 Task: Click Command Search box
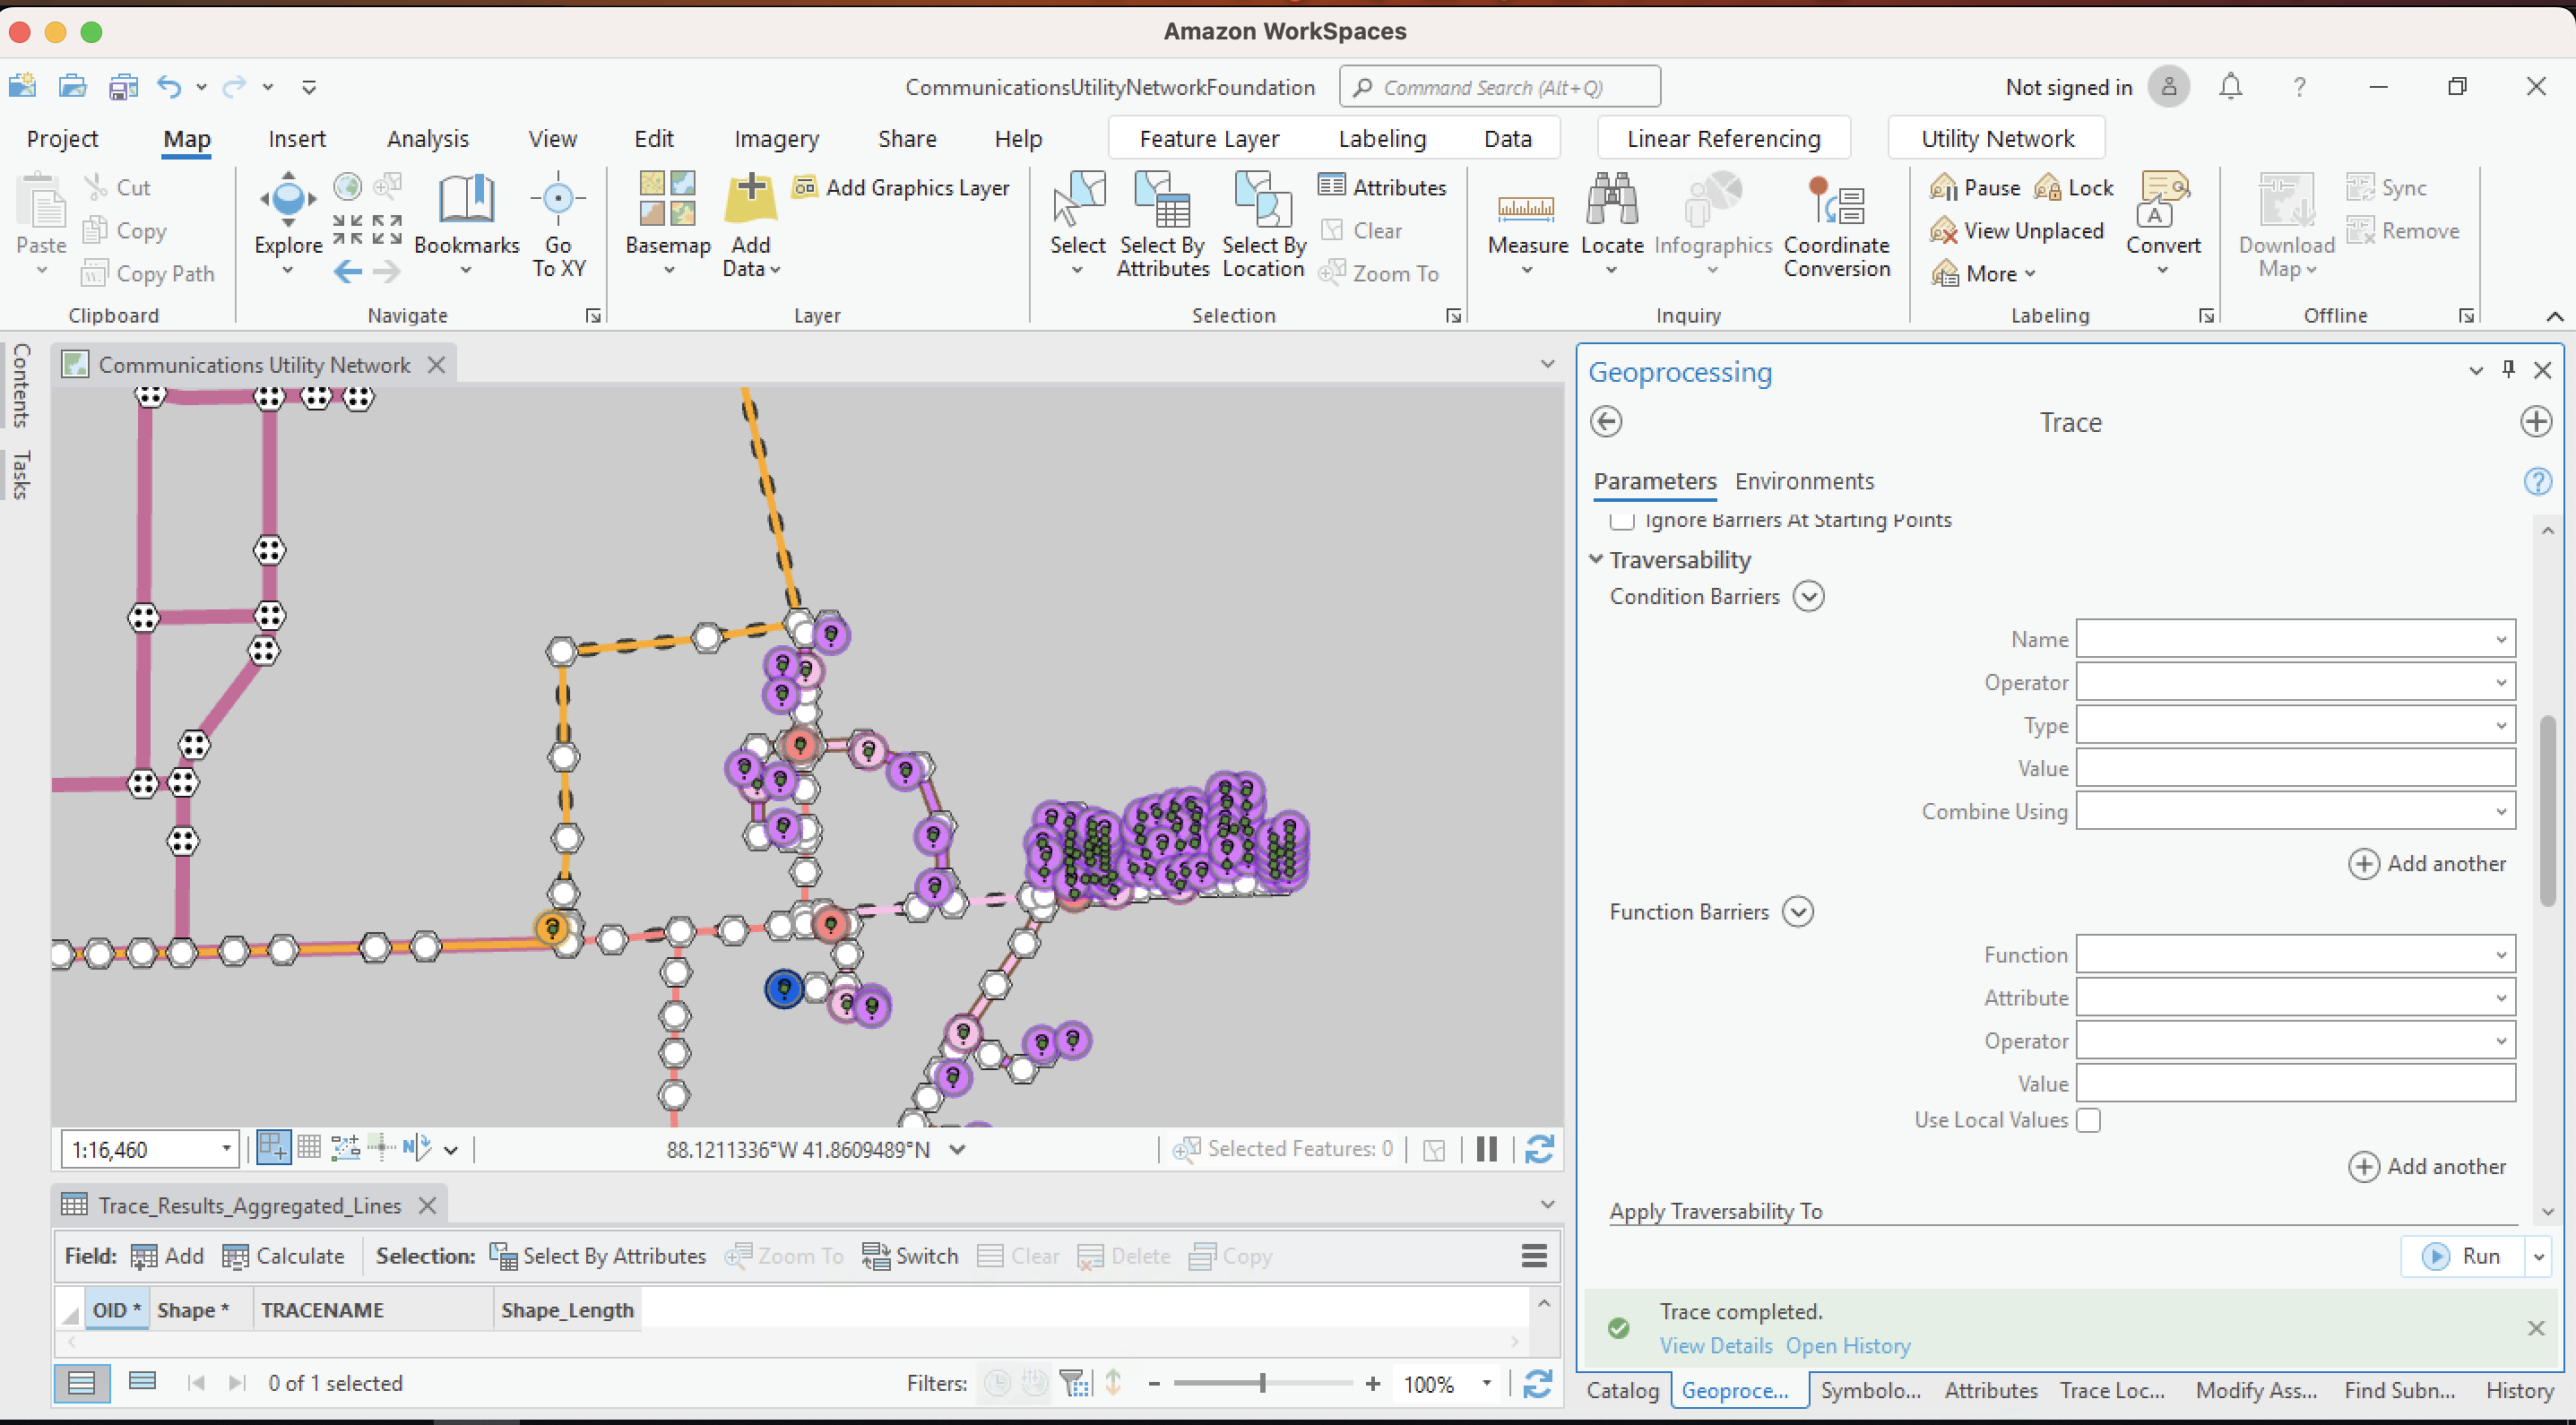(1500, 87)
